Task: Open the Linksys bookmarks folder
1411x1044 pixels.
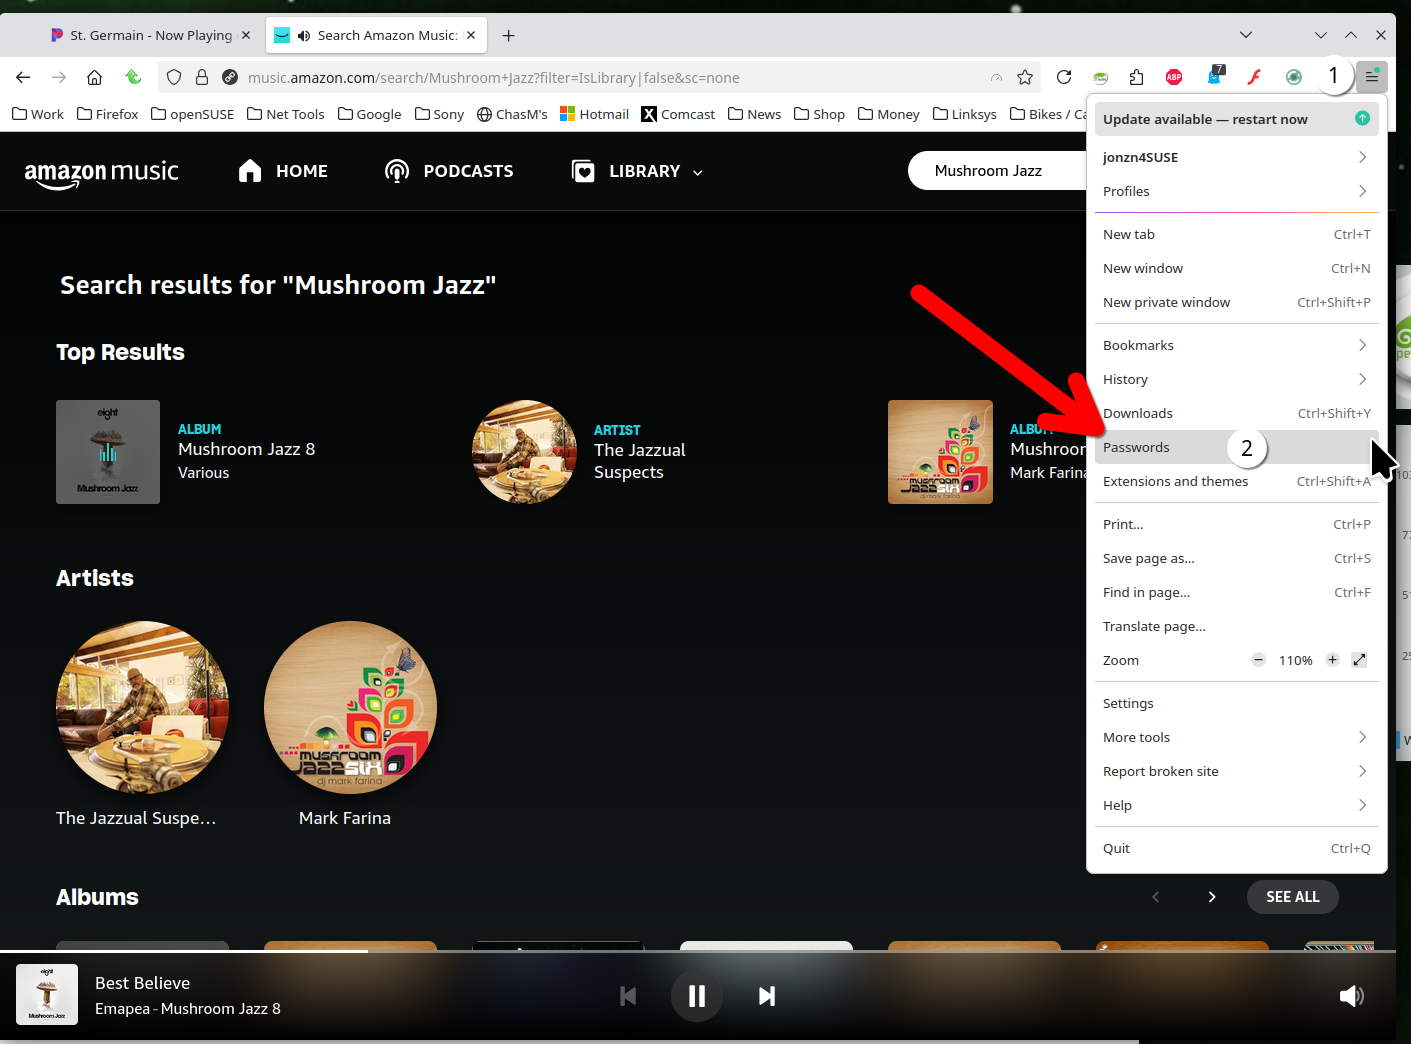Action: click(x=965, y=114)
